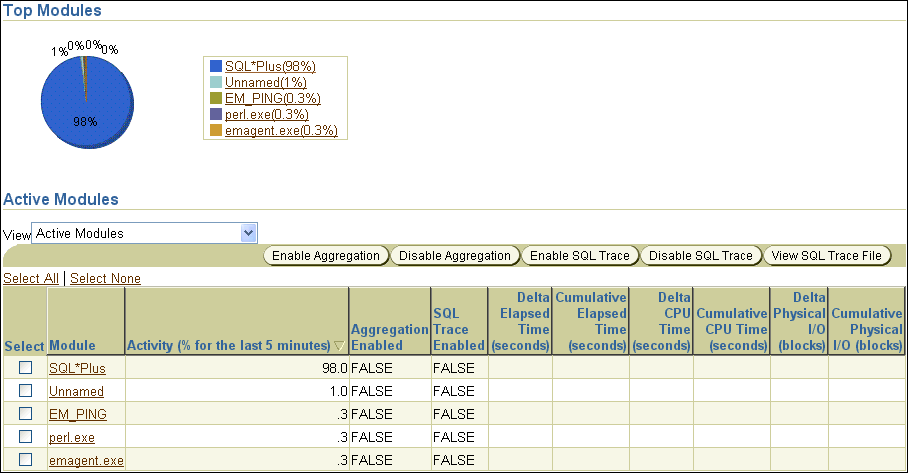
Task: Open the EM_PING module link in table
Action: pyautogui.click(x=78, y=414)
